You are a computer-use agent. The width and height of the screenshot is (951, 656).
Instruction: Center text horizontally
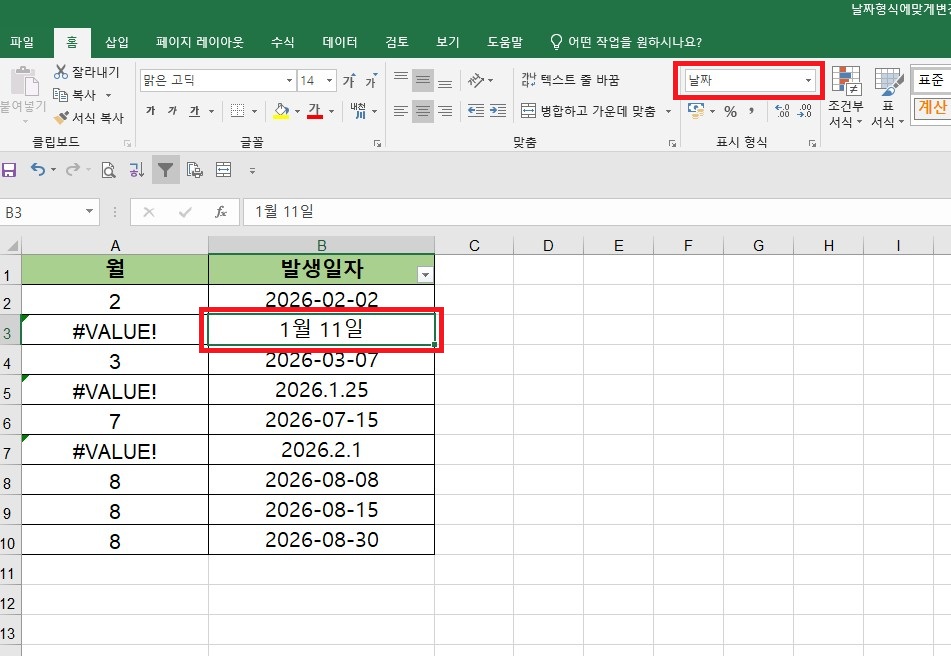click(423, 110)
